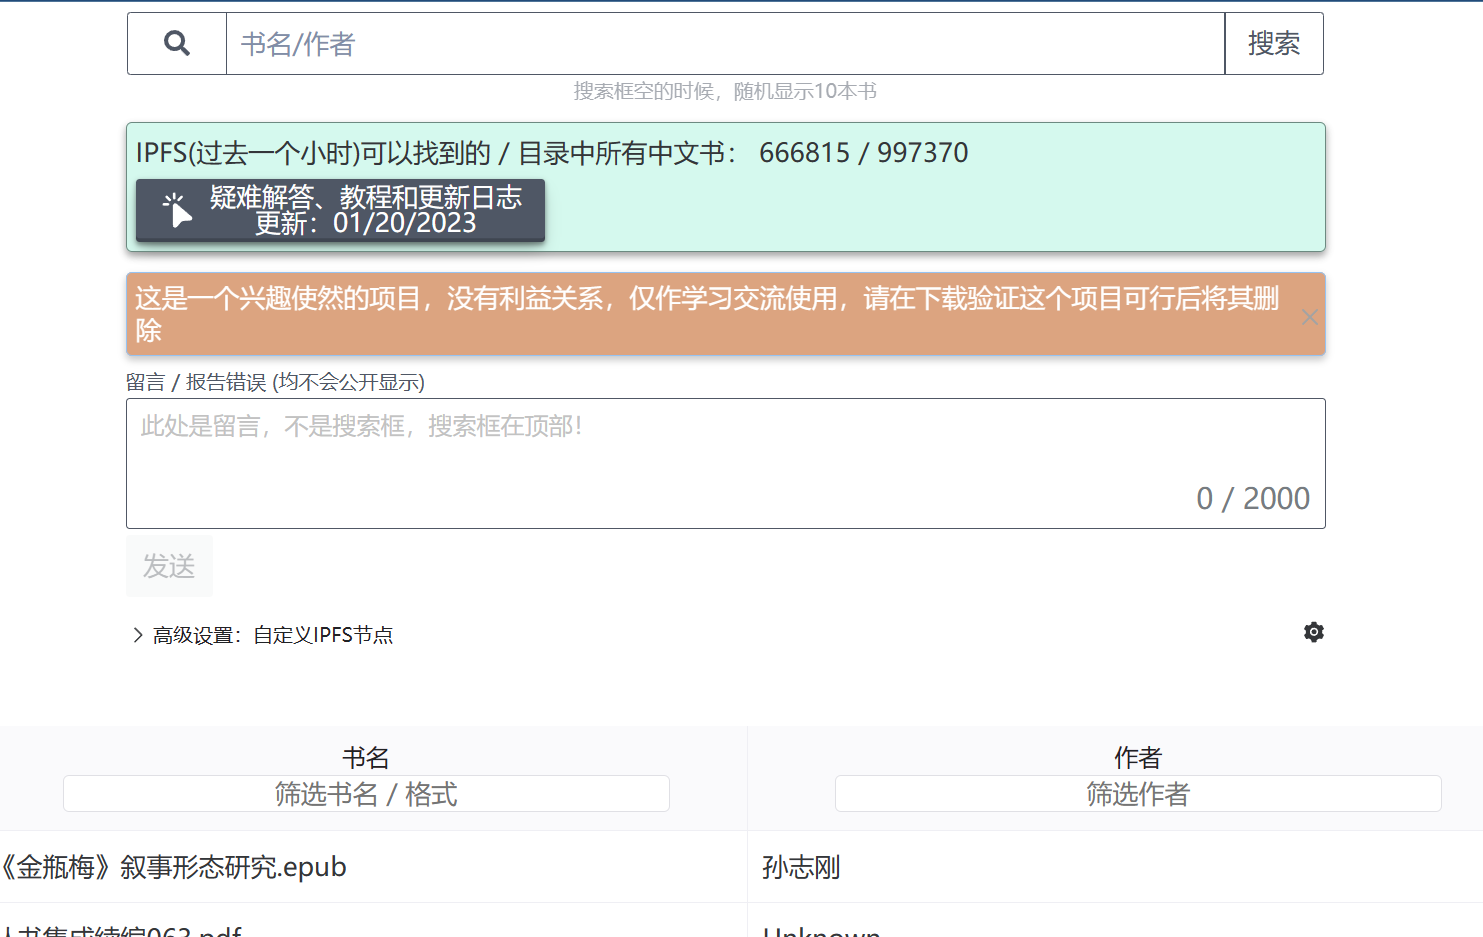Open the settings gear icon
Viewport: 1483px width, 937px height.
(x=1313, y=632)
